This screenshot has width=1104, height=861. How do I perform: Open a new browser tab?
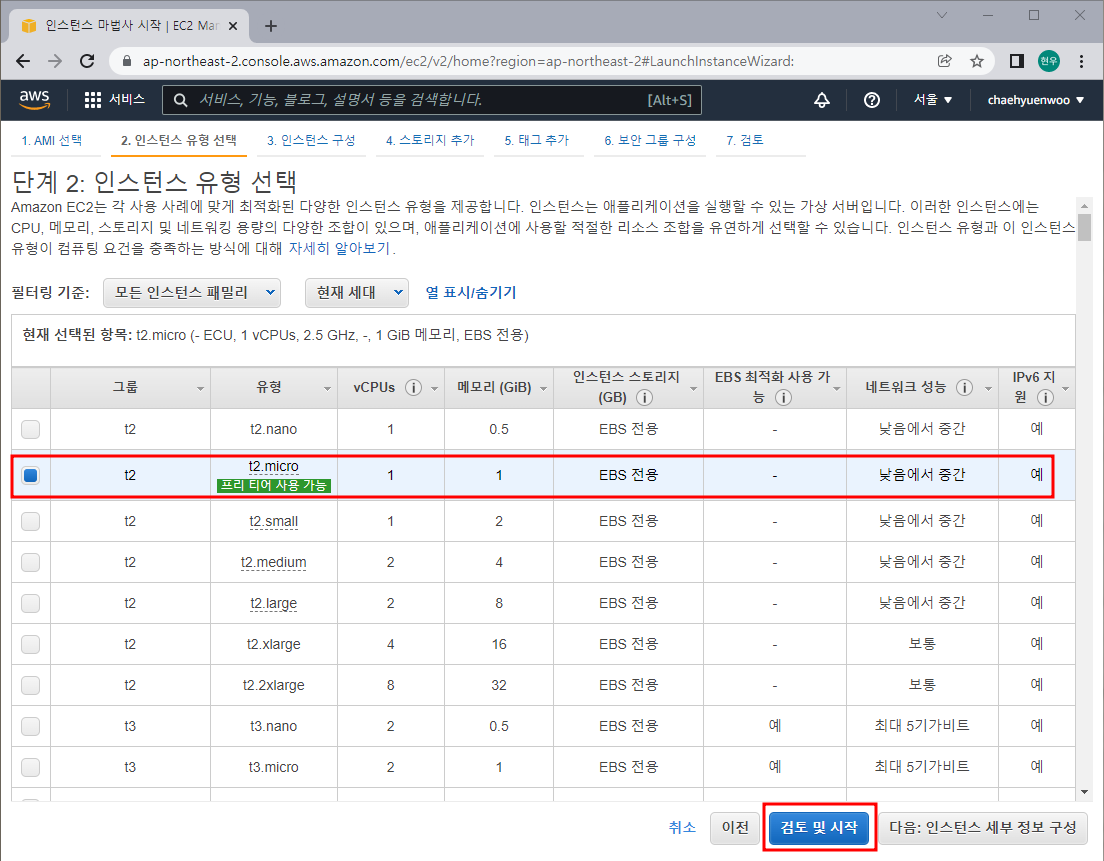[270, 26]
